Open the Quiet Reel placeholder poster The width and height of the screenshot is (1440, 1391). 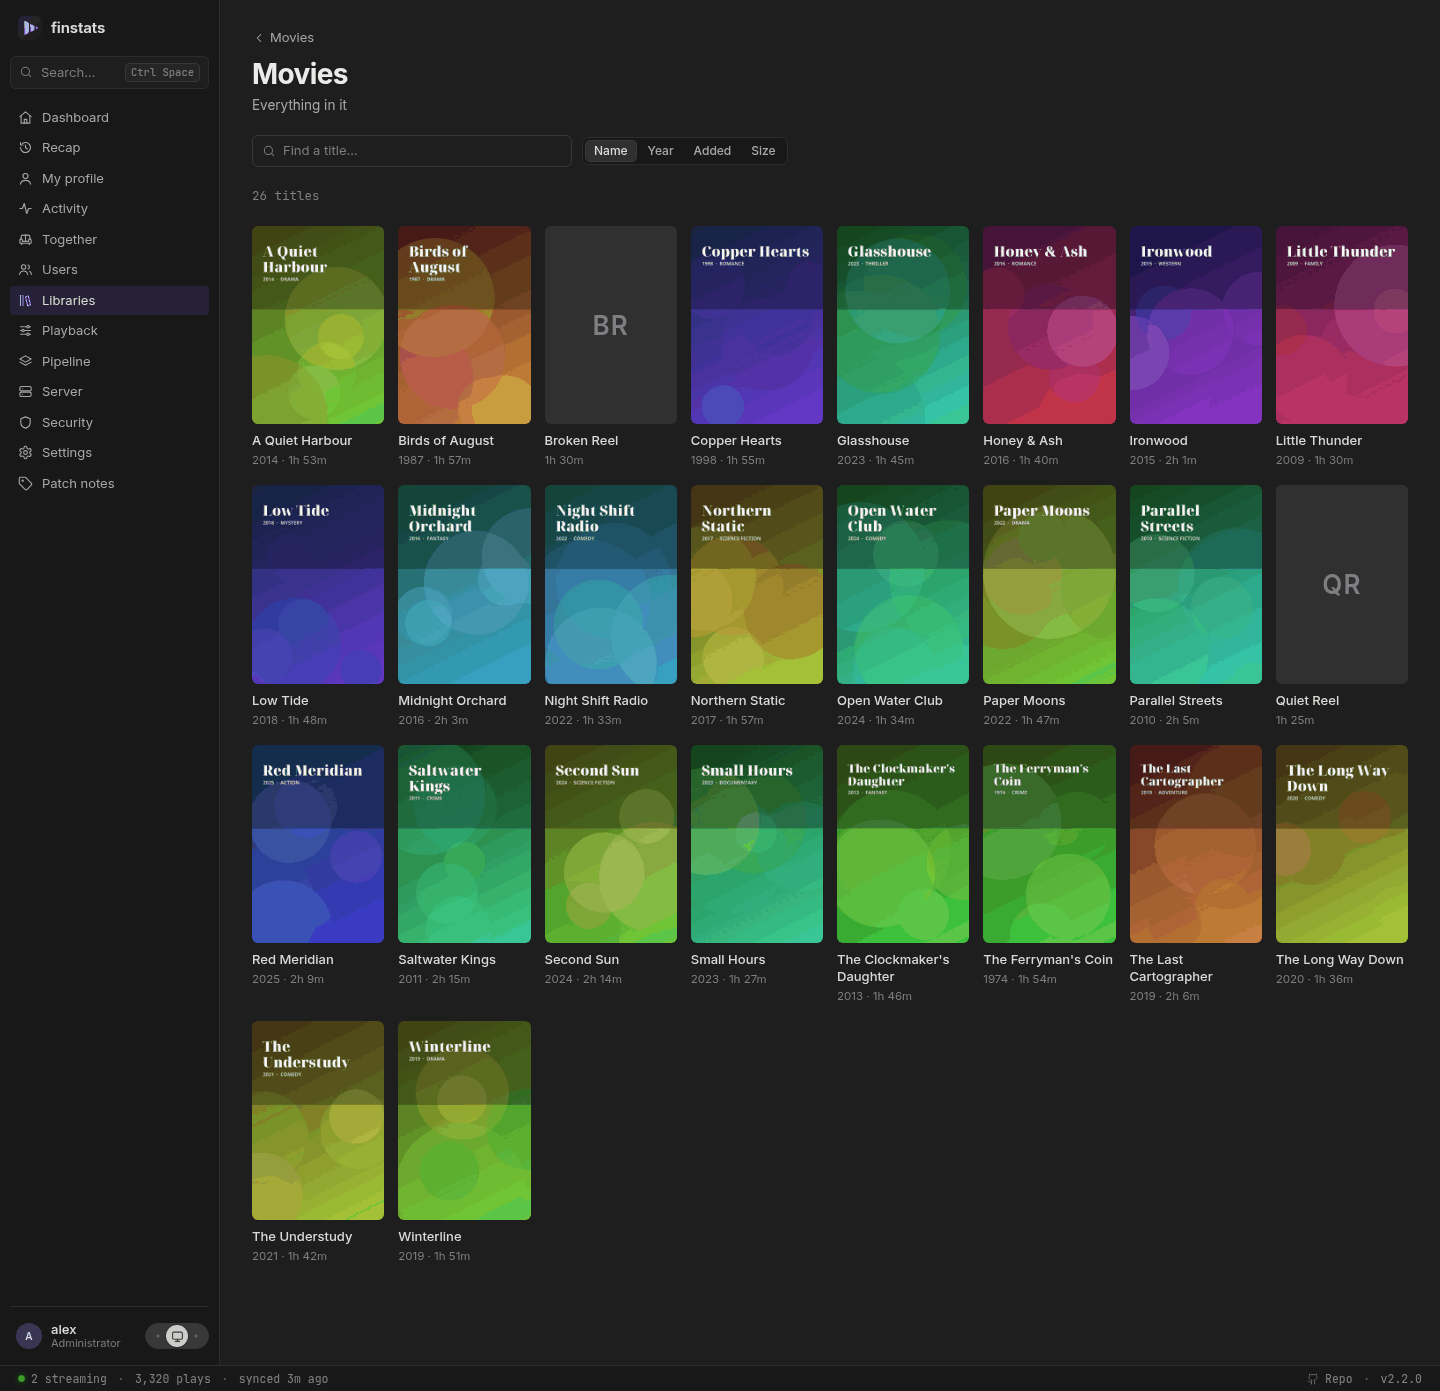1342,585
